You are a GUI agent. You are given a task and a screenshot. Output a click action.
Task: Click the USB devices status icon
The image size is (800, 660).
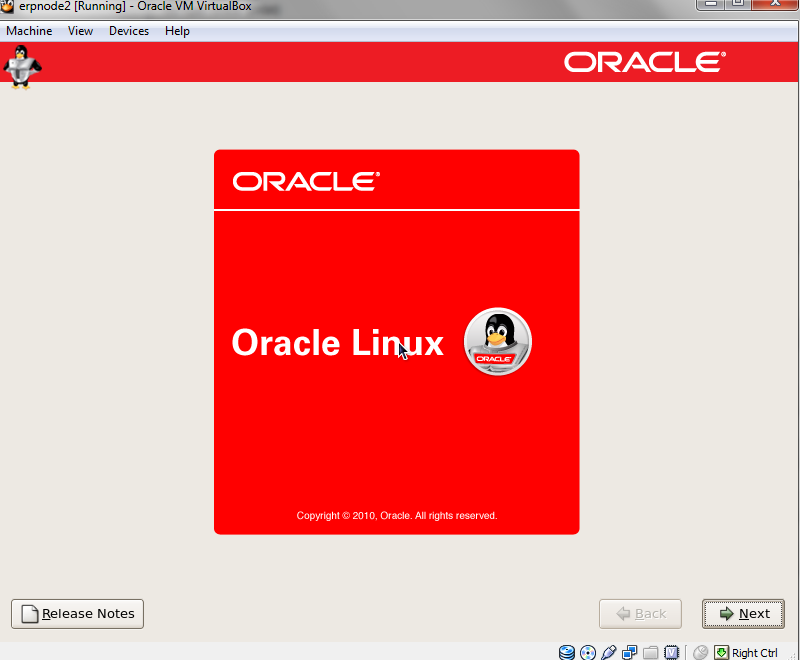pyautogui.click(x=609, y=653)
